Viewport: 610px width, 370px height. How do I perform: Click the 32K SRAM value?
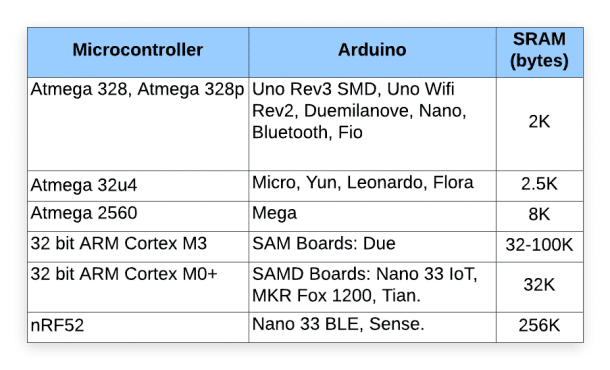[540, 287]
